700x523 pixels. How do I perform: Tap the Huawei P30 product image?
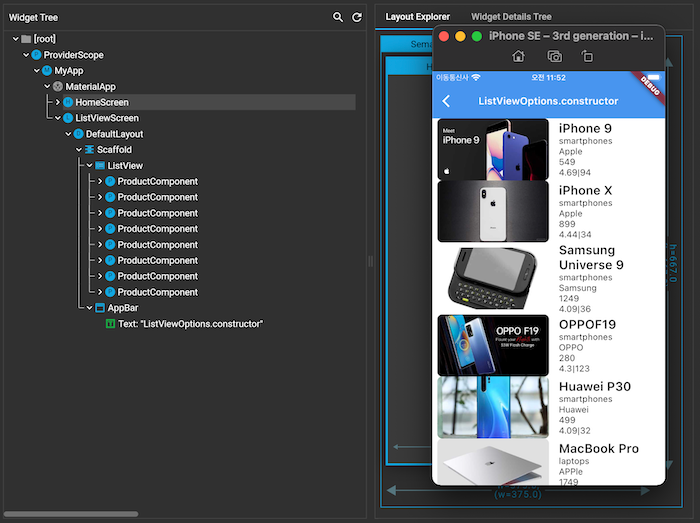tap(493, 407)
